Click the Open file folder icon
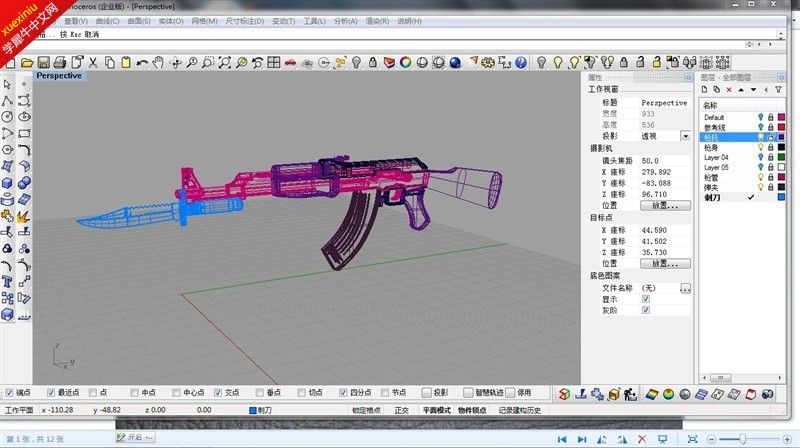 tap(27, 63)
